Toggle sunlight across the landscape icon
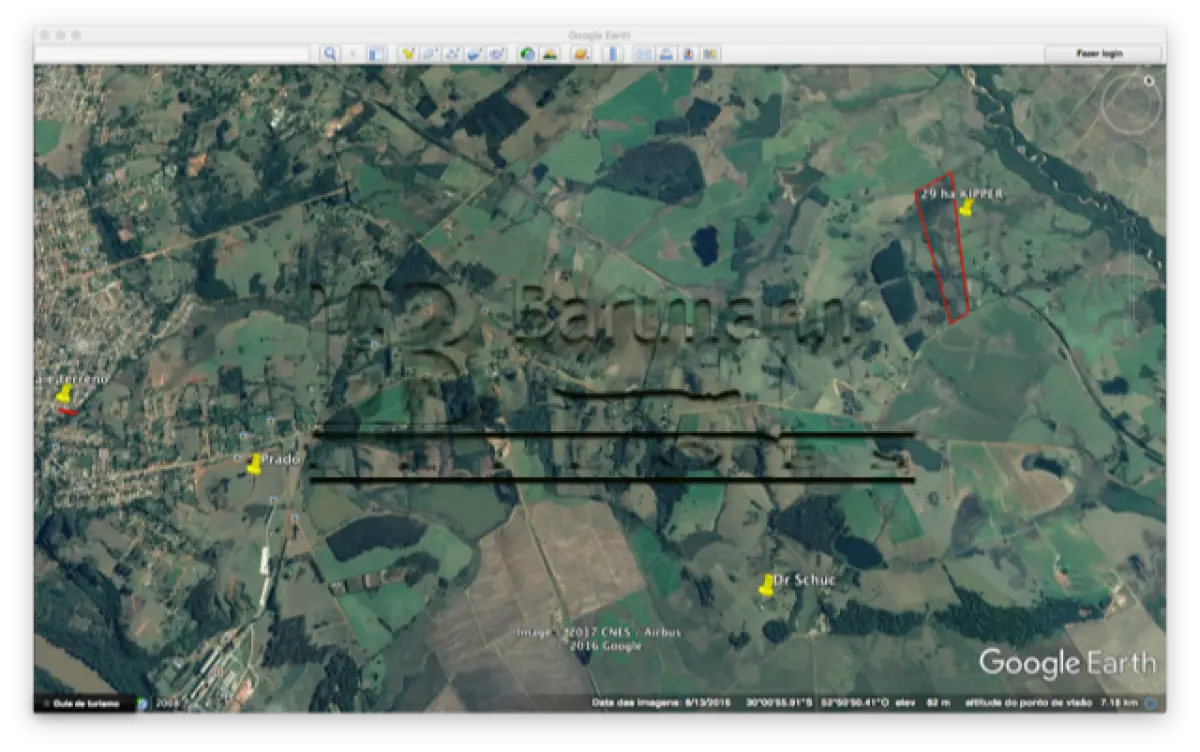 tap(549, 54)
